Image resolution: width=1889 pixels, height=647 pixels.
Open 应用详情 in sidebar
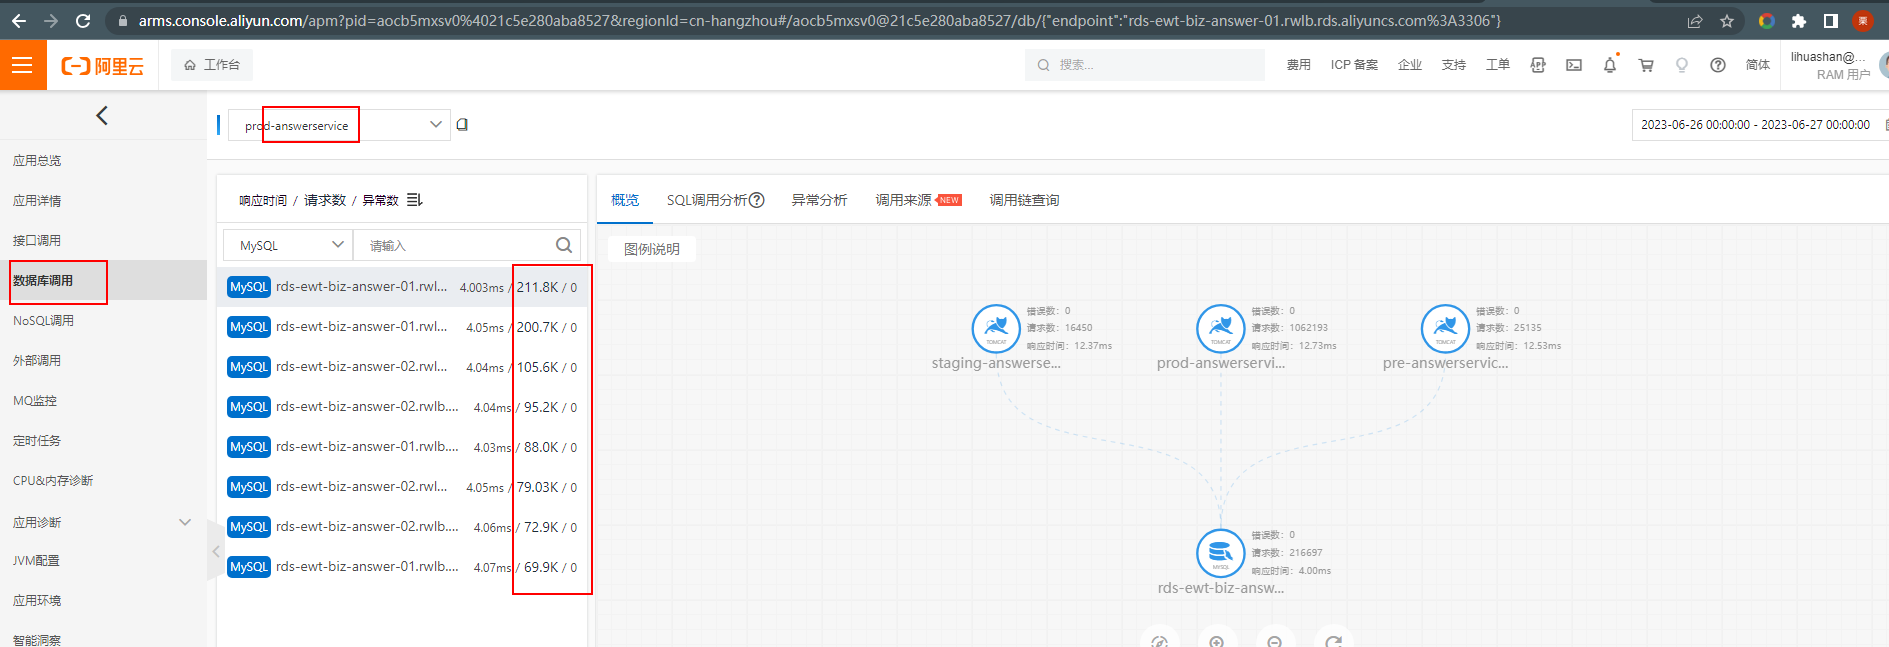pos(37,201)
